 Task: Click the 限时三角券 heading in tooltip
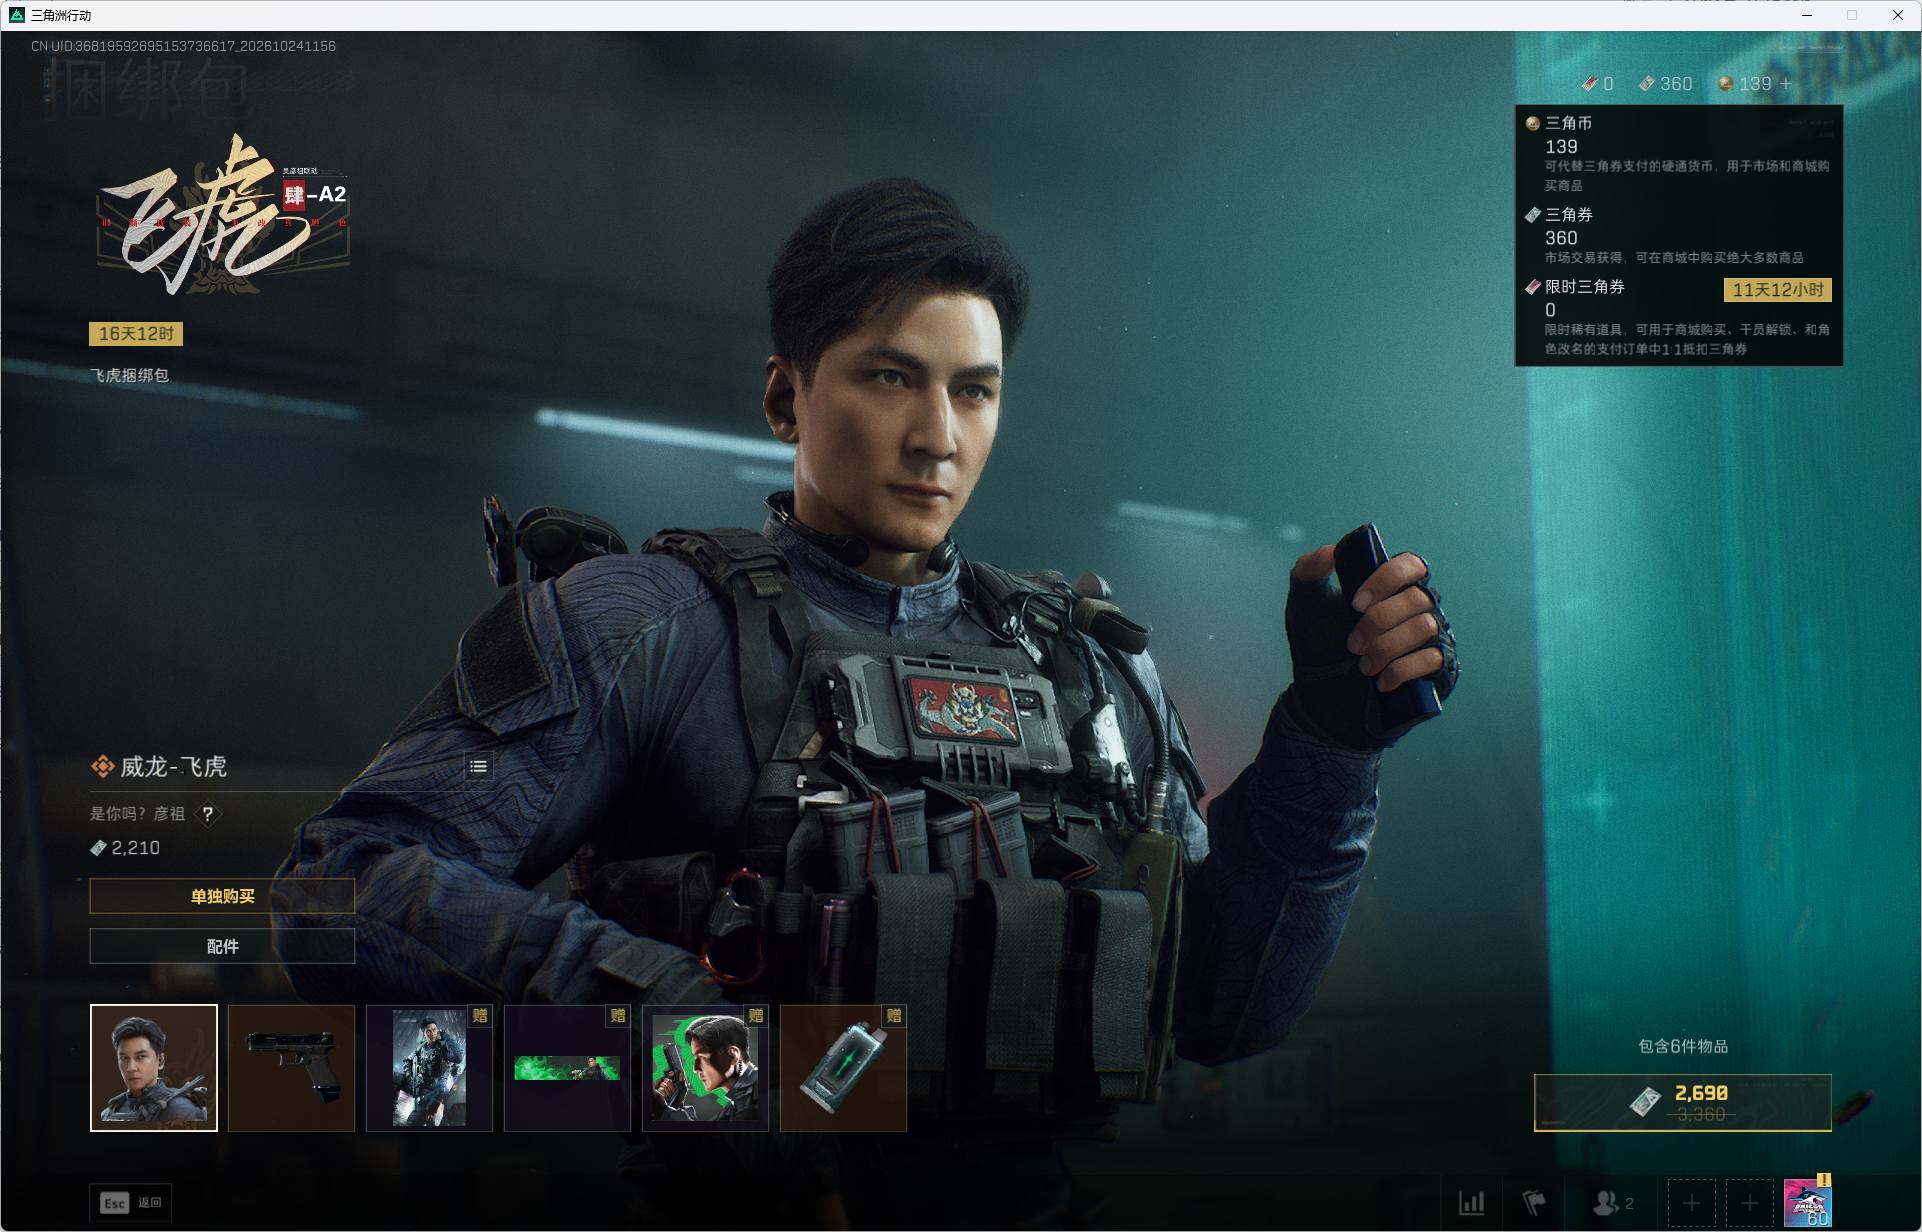1585,287
